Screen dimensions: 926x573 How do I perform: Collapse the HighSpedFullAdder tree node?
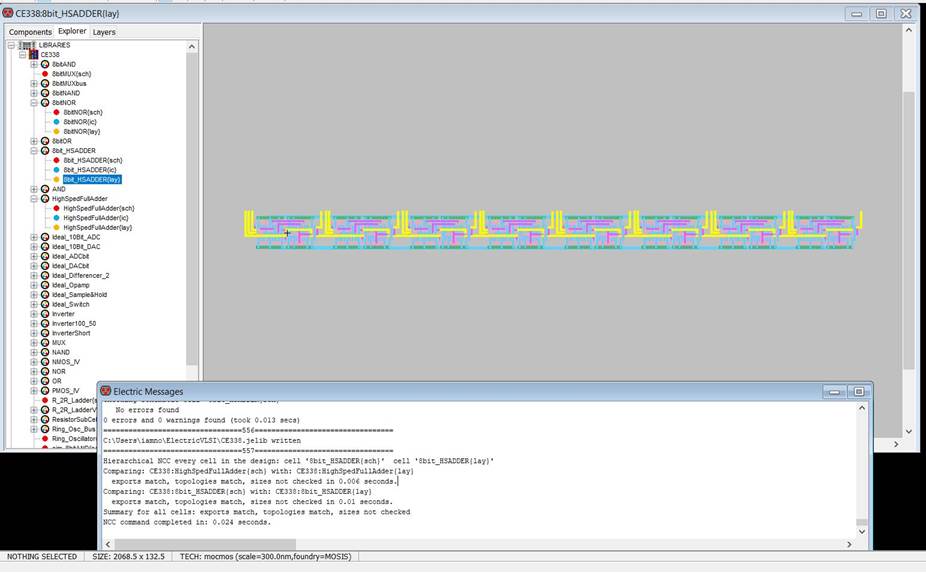coord(34,199)
